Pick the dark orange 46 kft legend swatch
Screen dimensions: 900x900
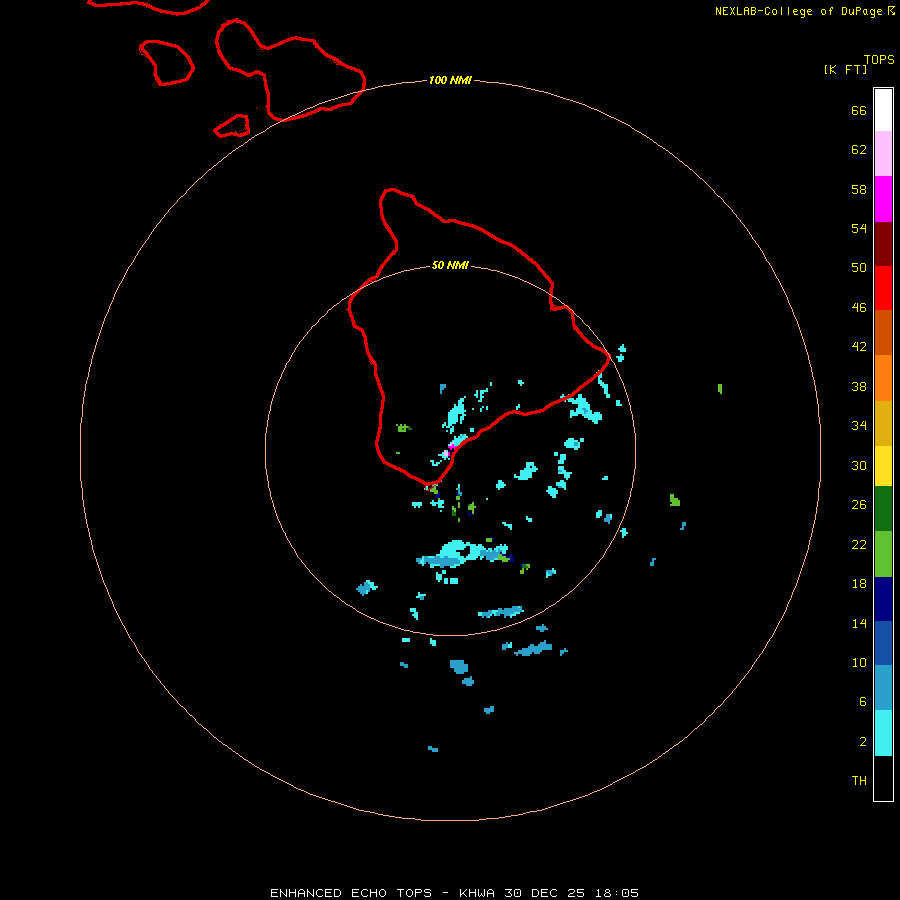883,332
